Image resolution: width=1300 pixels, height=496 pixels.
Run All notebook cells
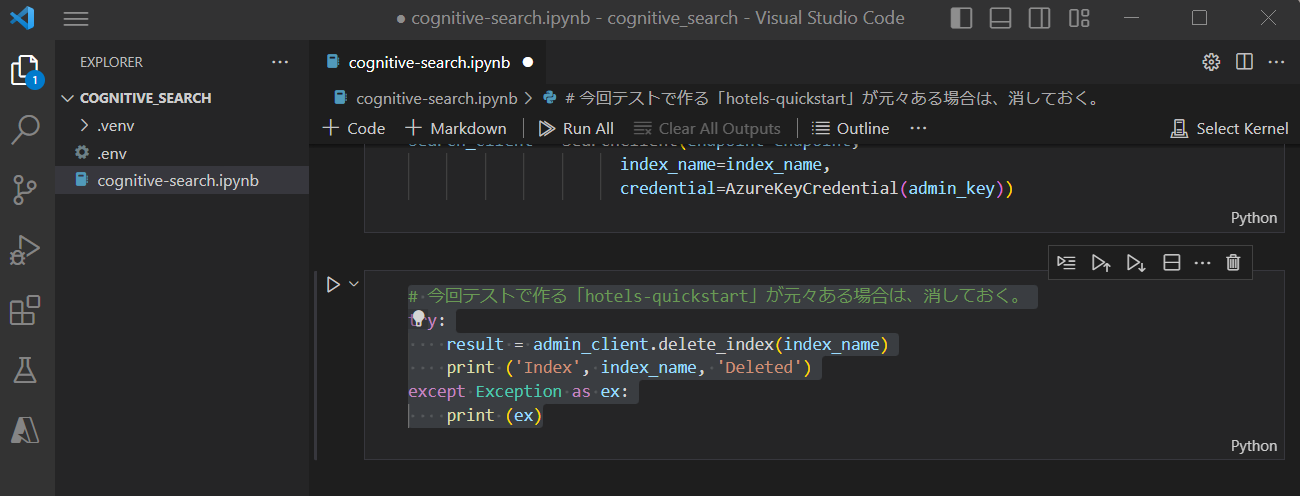[x=576, y=128]
